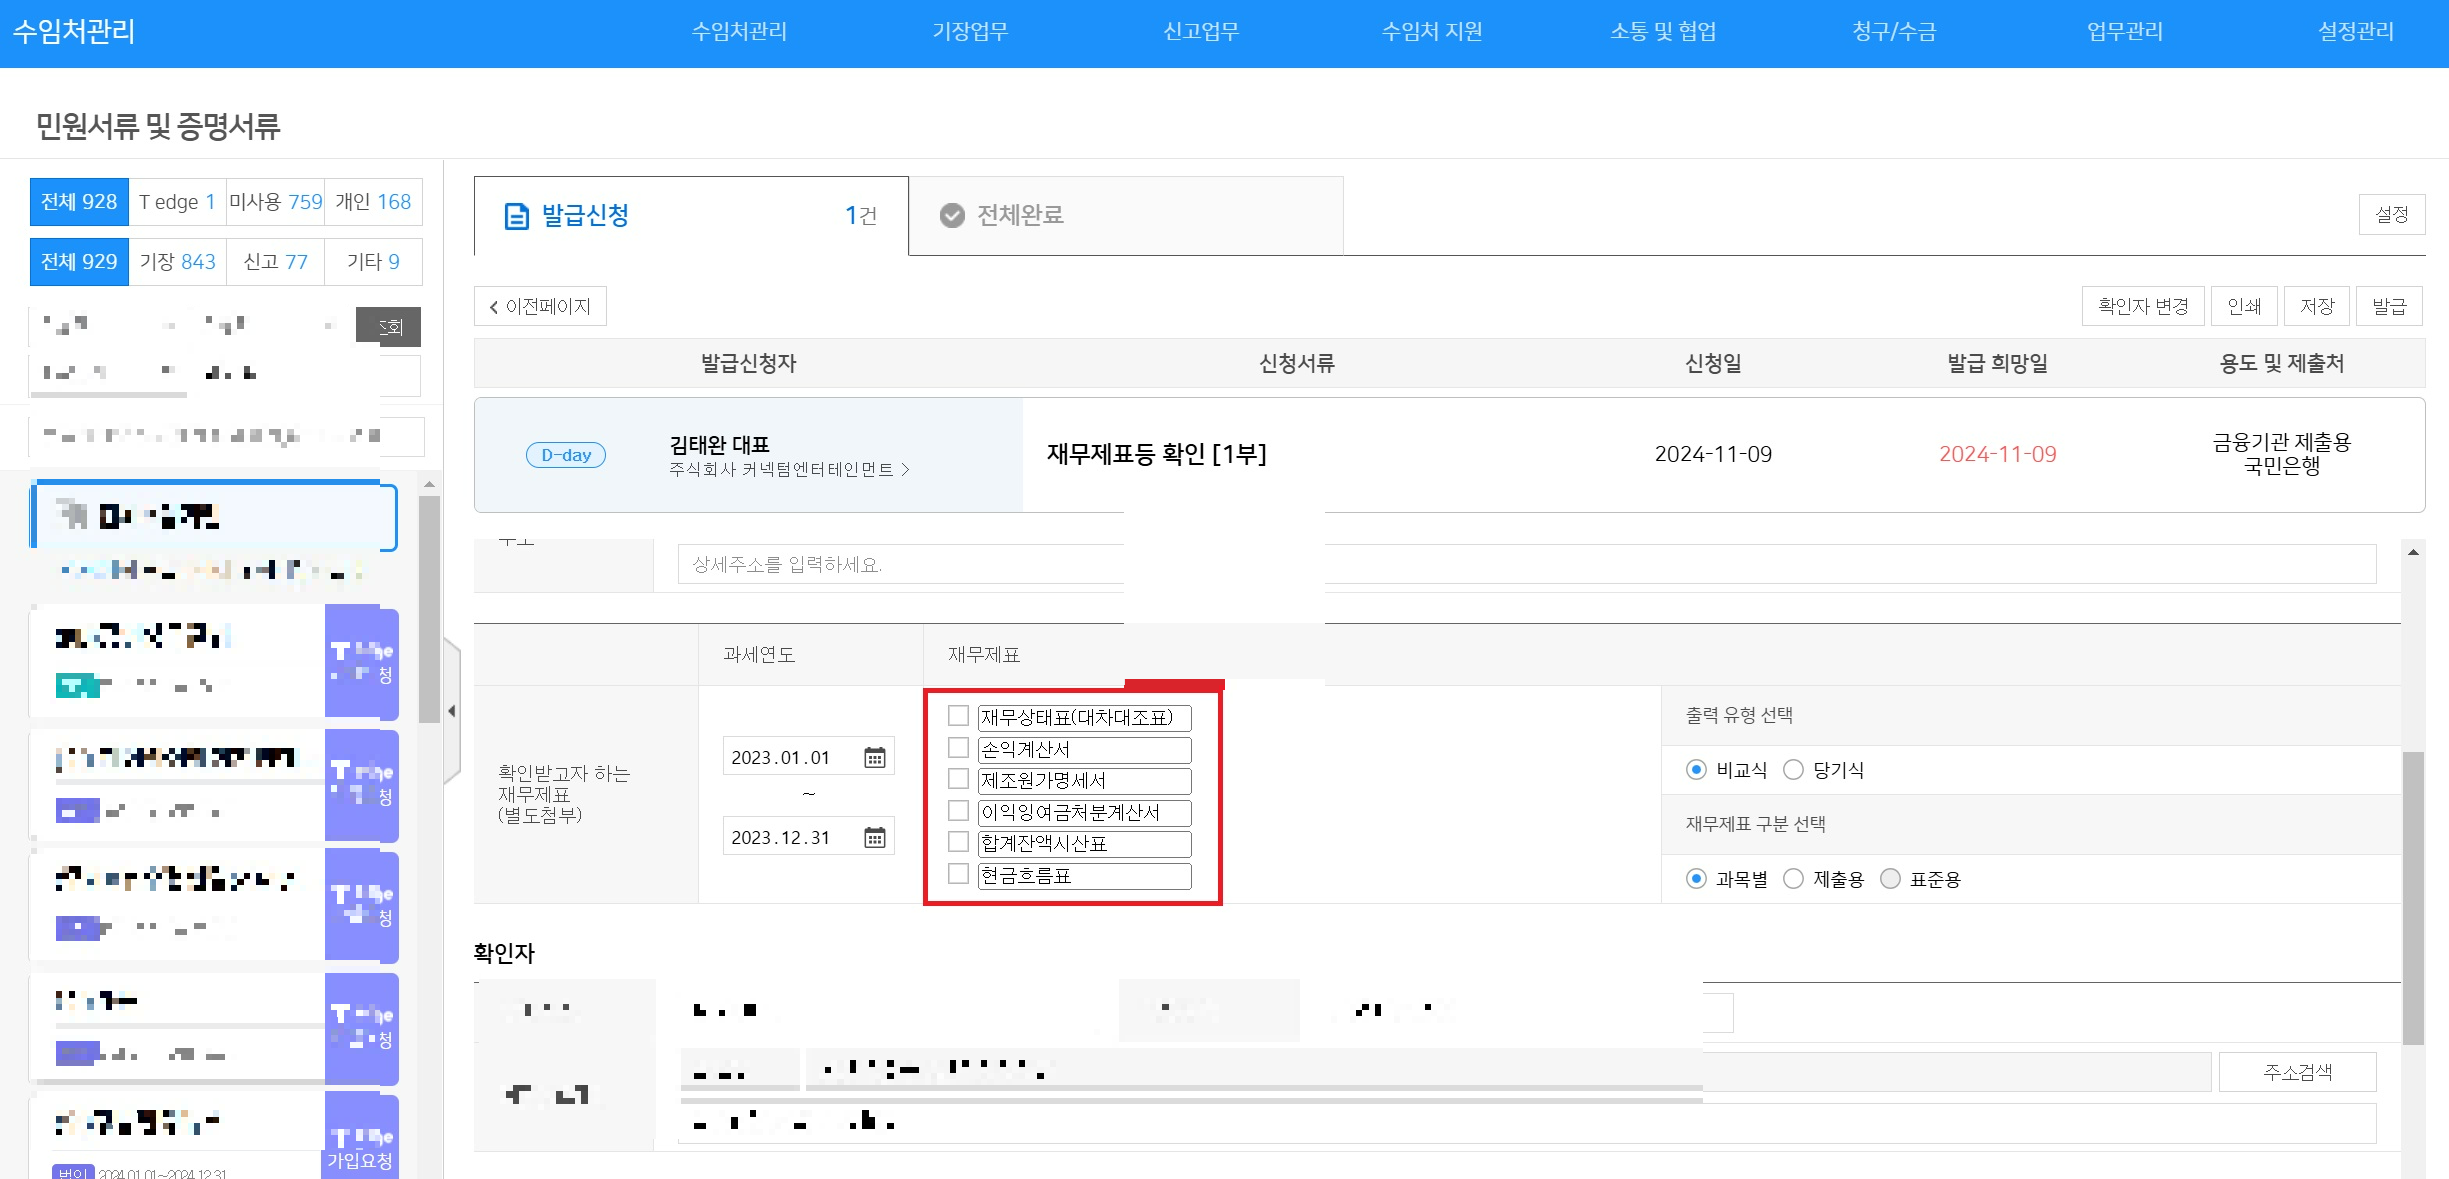
Task: Click the 전체완료 checkmark icon
Action: click(952, 215)
